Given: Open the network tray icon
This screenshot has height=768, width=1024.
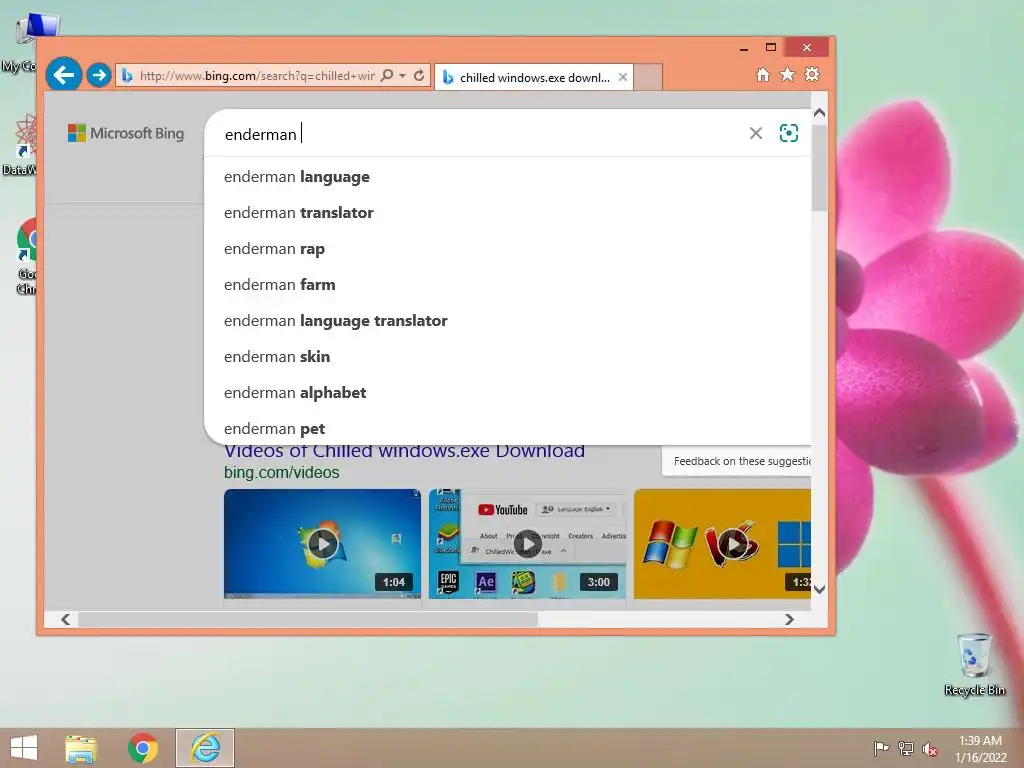Looking at the screenshot, I should pos(906,748).
